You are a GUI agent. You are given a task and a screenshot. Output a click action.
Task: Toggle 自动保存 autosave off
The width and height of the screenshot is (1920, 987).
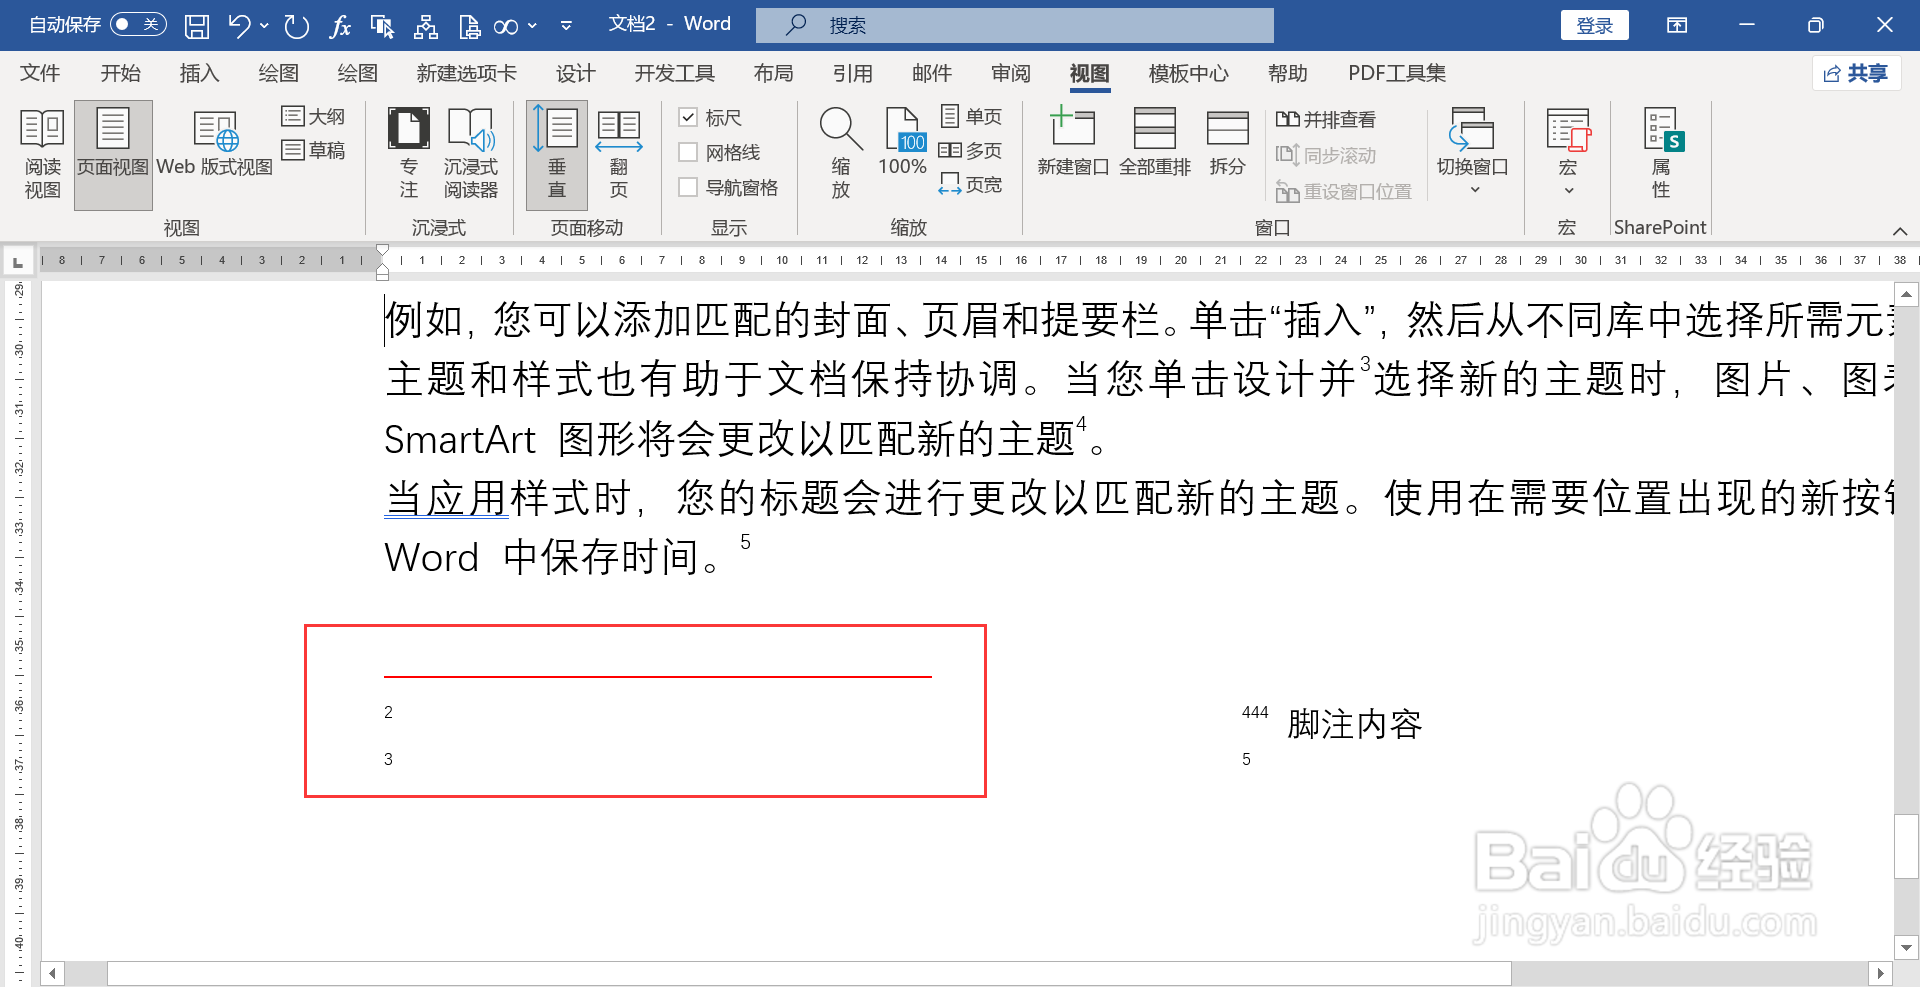(x=137, y=24)
